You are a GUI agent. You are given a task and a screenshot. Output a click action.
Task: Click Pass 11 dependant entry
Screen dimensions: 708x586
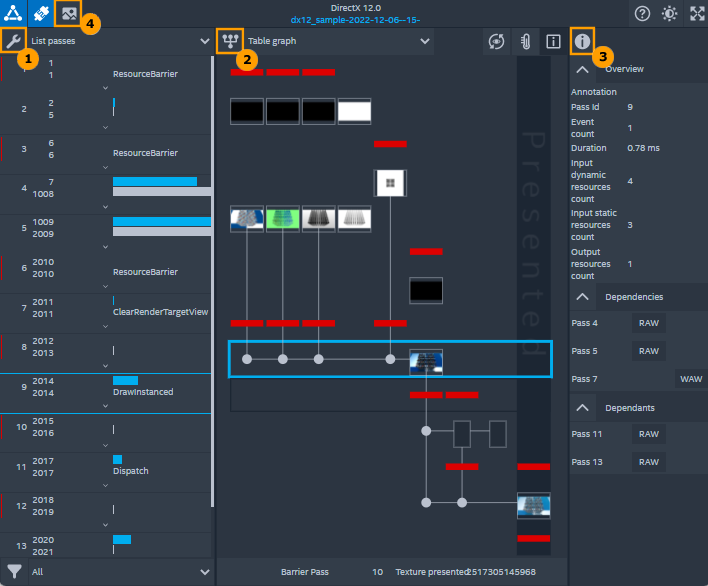pyautogui.click(x=587, y=434)
